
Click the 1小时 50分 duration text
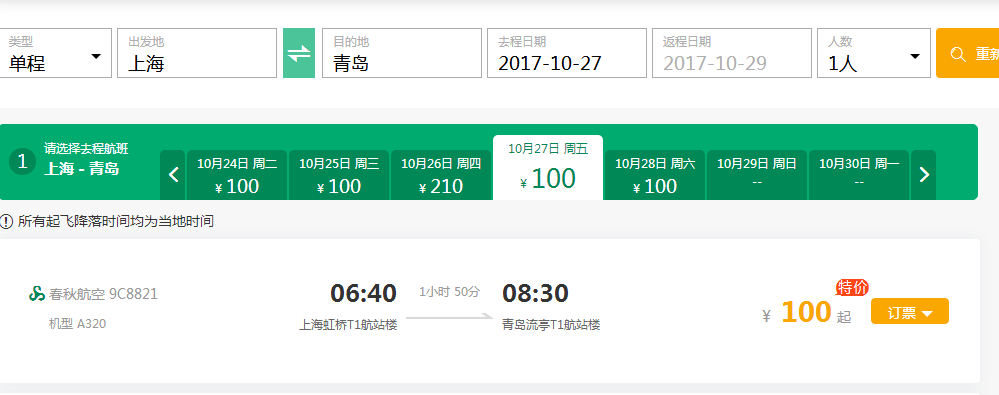tap(449, 292)
